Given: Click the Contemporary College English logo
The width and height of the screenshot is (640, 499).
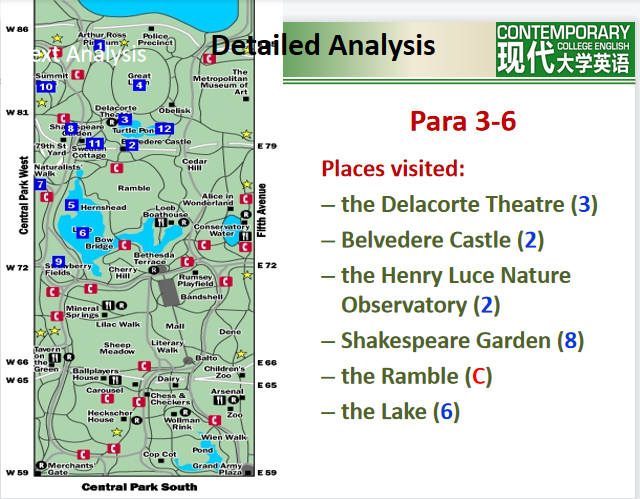Looking at the screenshot, I should click(x=564, y=48).
